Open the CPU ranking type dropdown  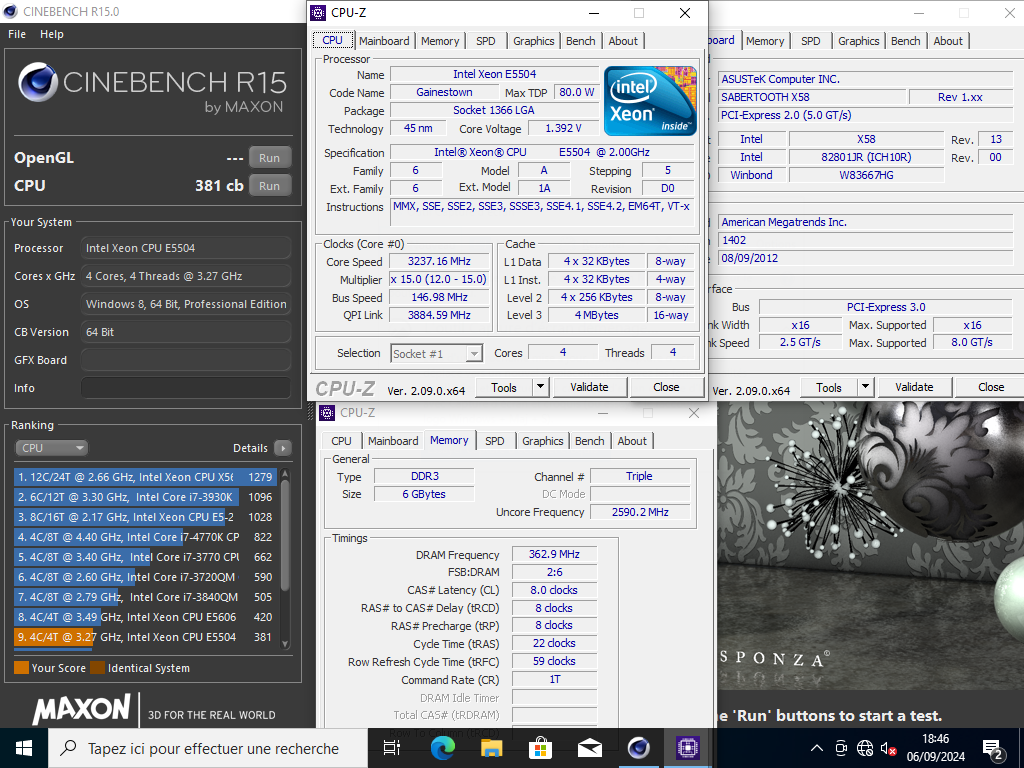click(x=52, y=448)
